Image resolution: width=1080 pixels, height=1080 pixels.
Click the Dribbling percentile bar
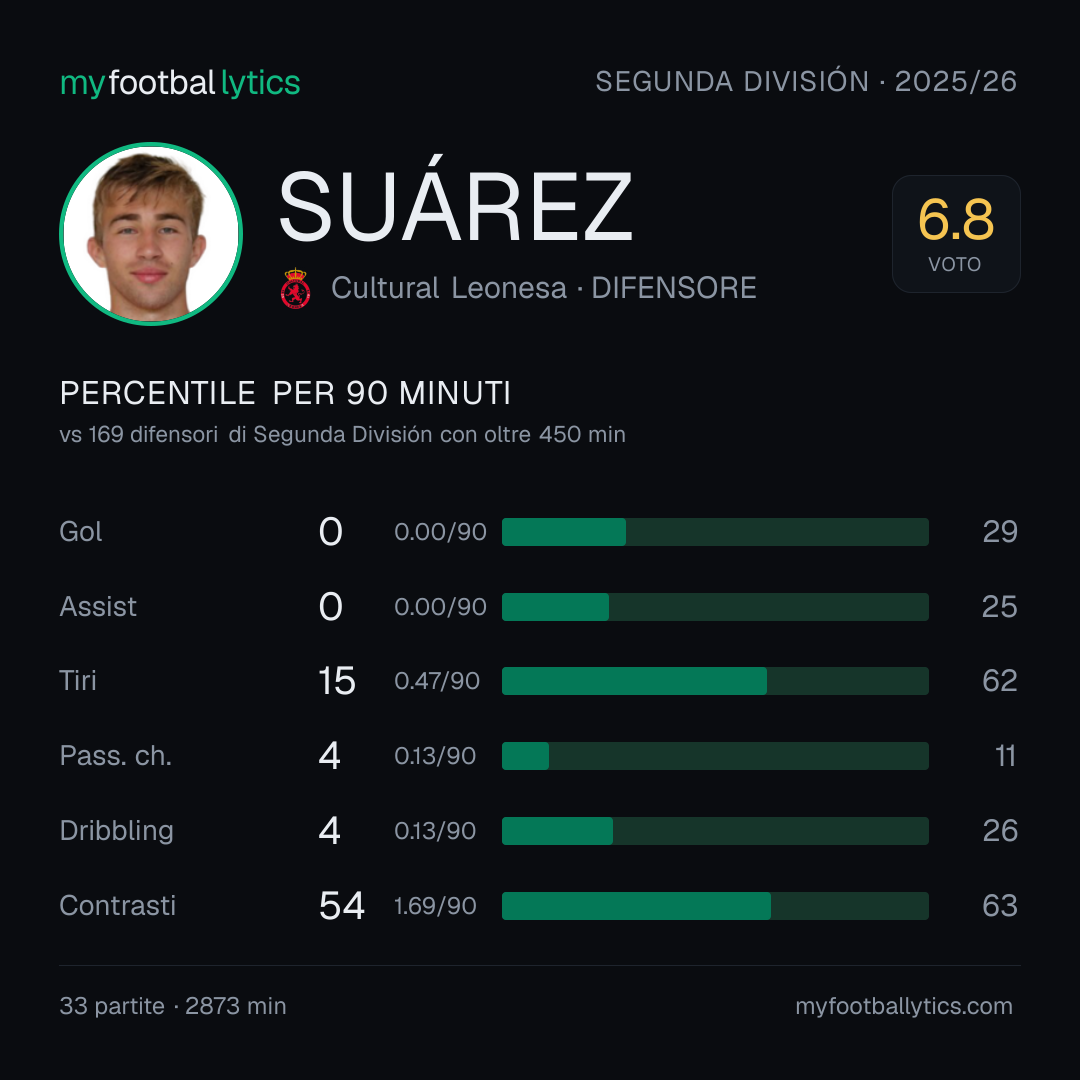pyautogui.click(x=715, y=831)
